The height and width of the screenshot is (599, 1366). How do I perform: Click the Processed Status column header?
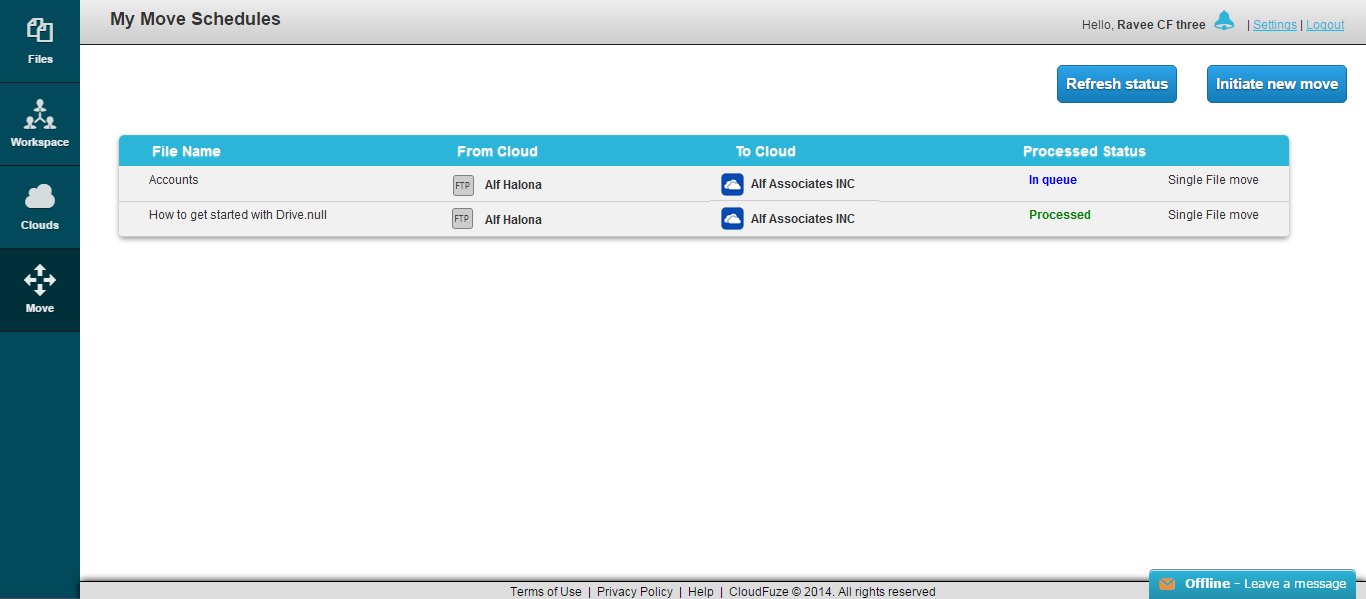click(x=1084, y=152)
